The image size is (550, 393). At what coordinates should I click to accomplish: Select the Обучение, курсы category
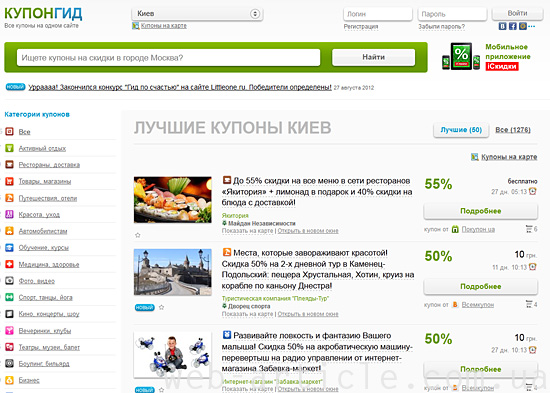43,247
